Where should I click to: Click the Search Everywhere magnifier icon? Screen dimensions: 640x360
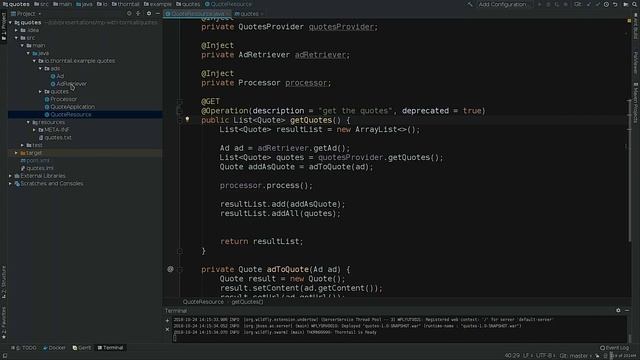(635, 4)
